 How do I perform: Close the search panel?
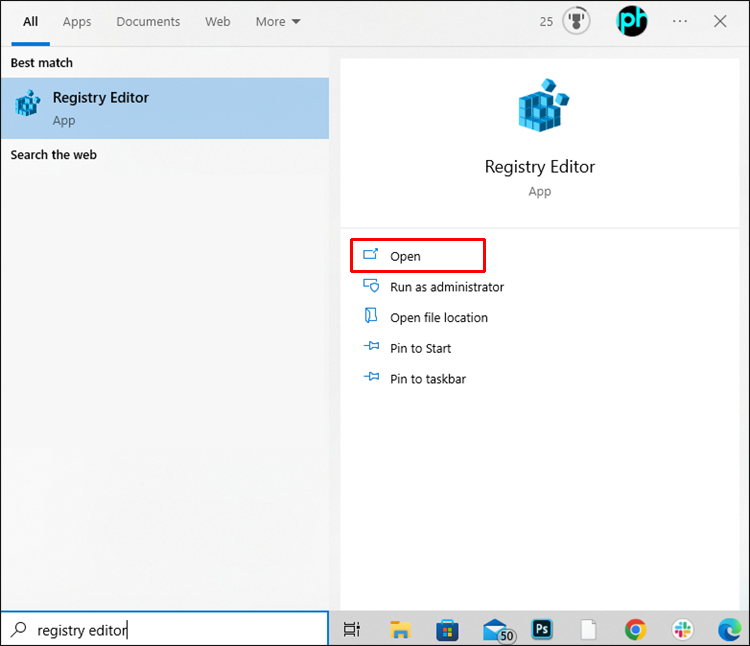point(720,21)
